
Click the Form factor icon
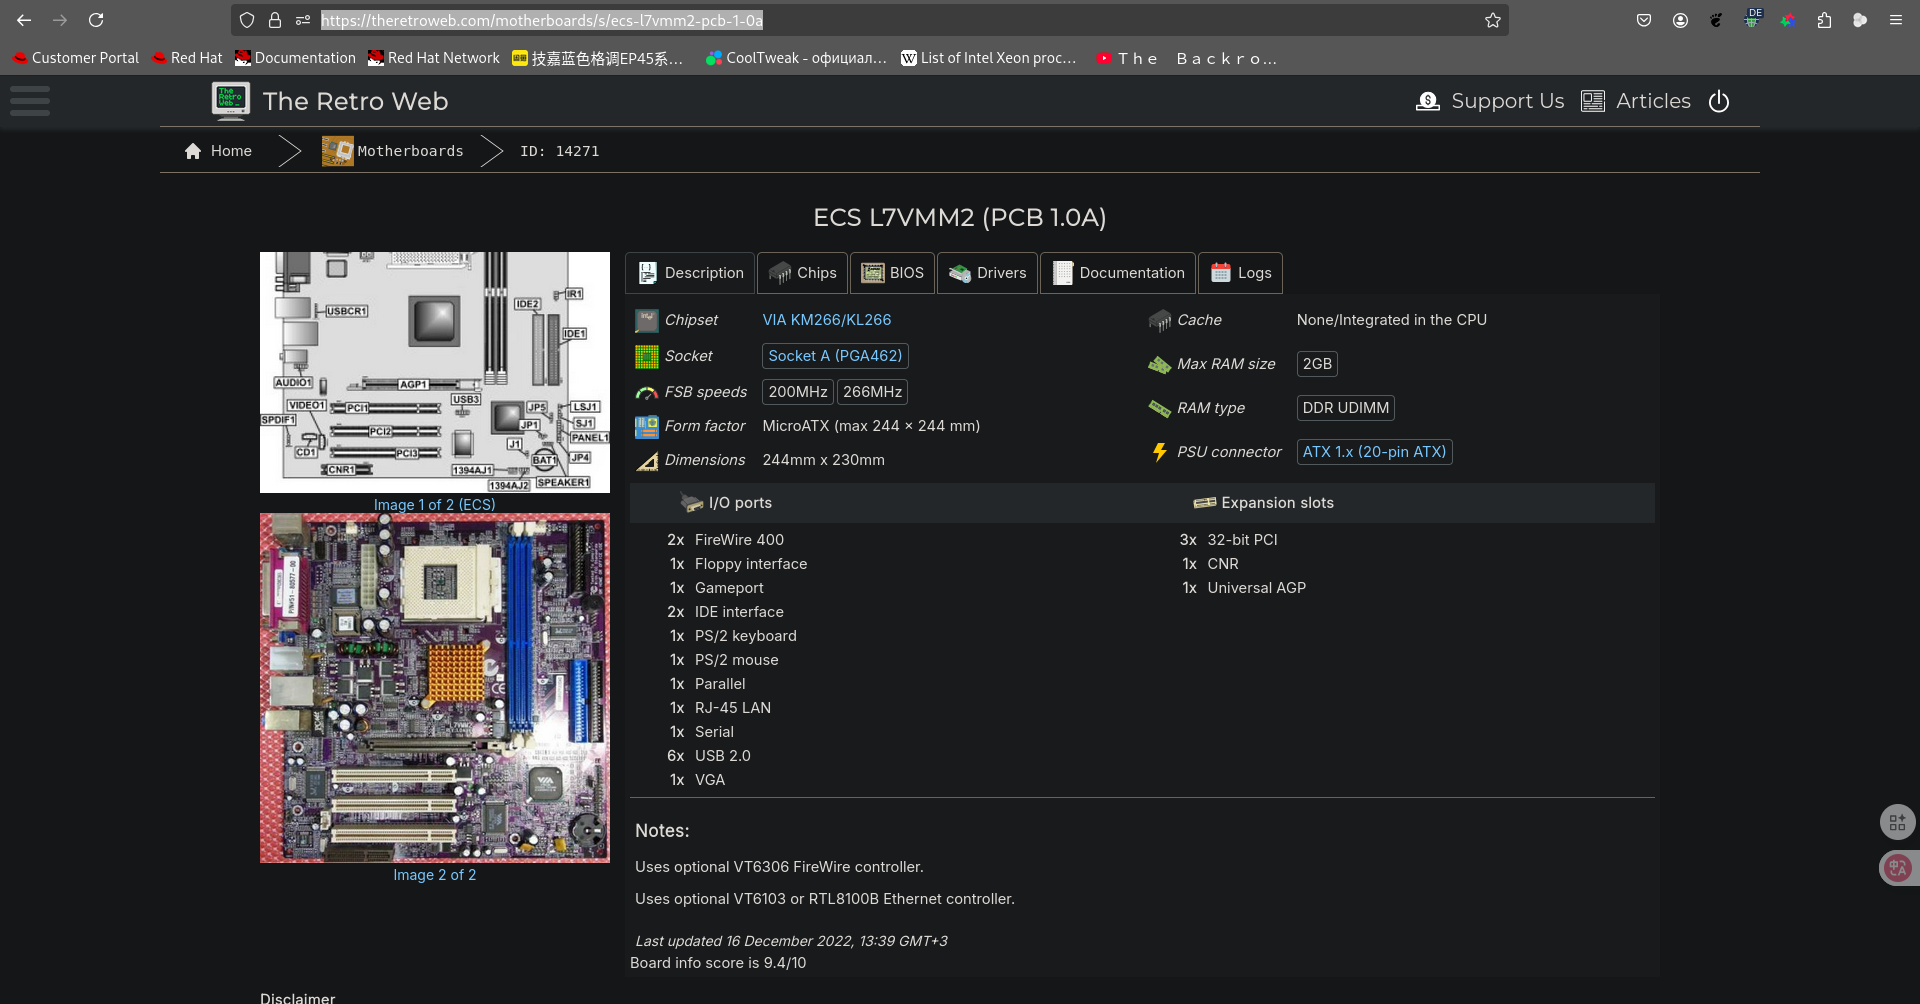[x=647, y=426]
